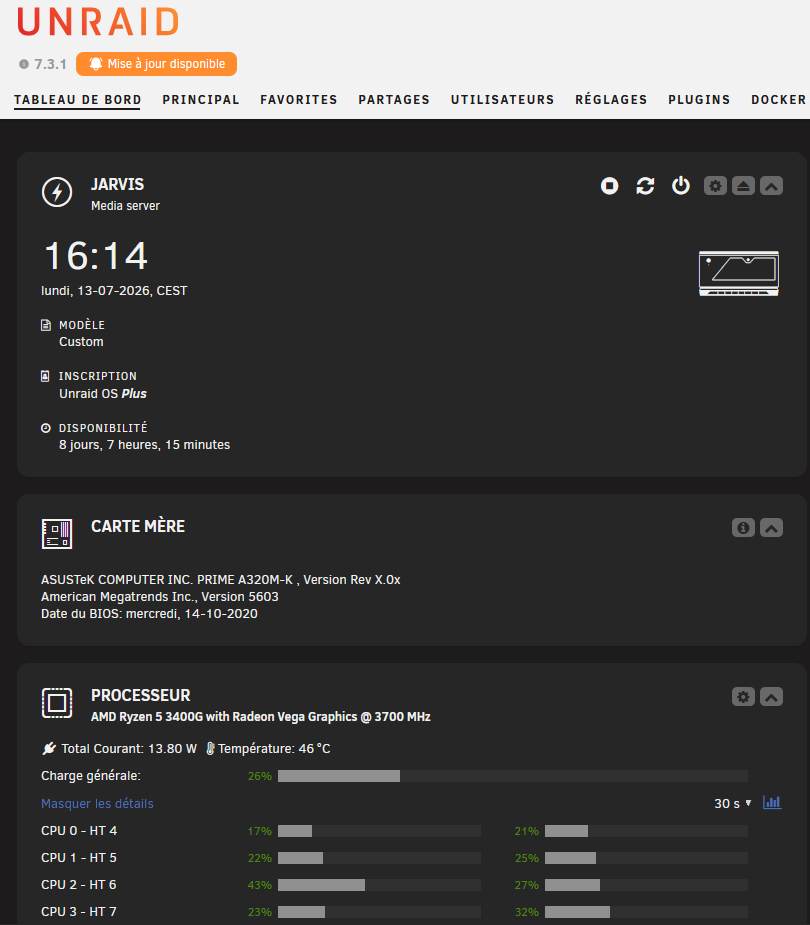Click the JARVIS lightning bolt server icon

(x=57, y=192)
